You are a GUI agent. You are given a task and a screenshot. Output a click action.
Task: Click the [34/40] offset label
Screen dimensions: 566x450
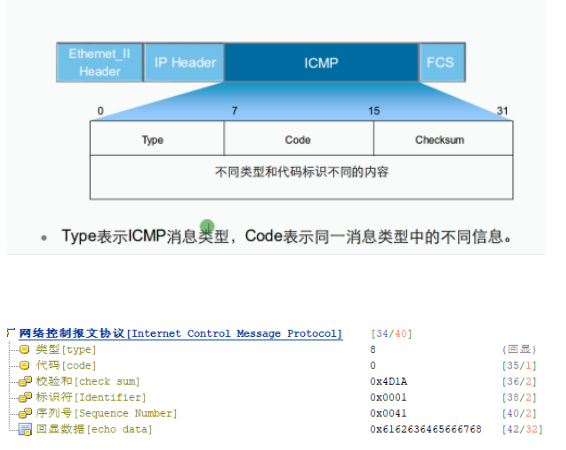click(392, 333)
